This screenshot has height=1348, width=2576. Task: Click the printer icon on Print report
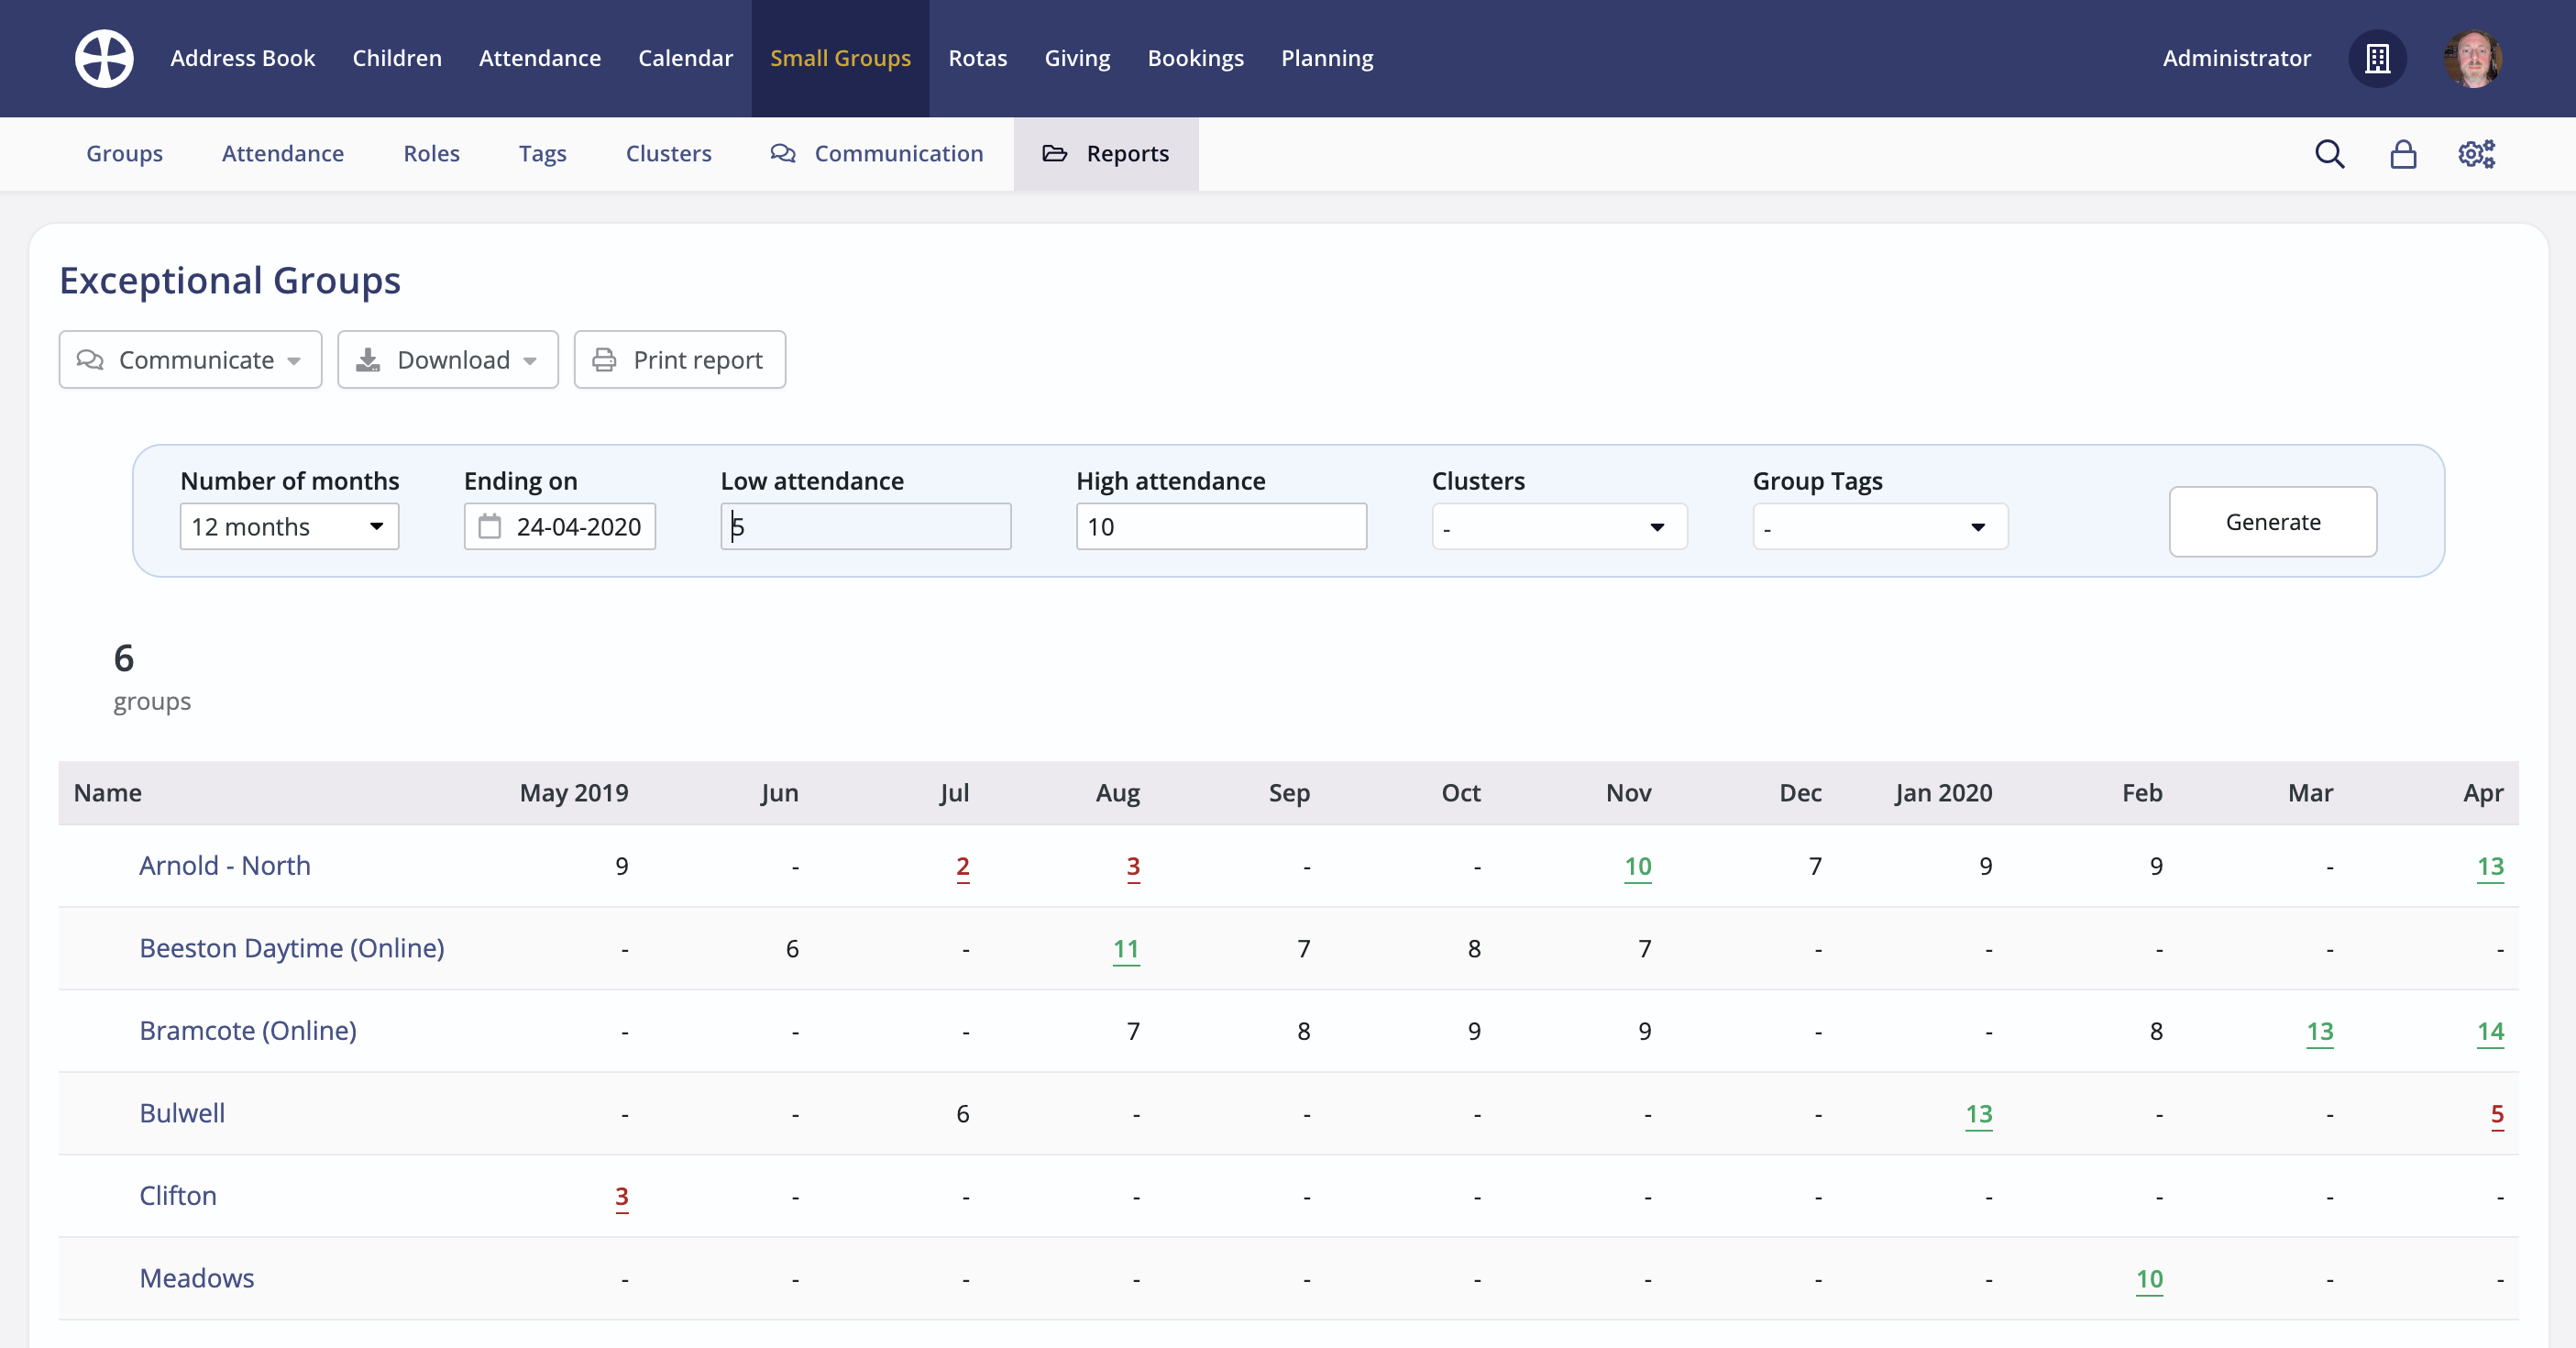coord(604,360)
